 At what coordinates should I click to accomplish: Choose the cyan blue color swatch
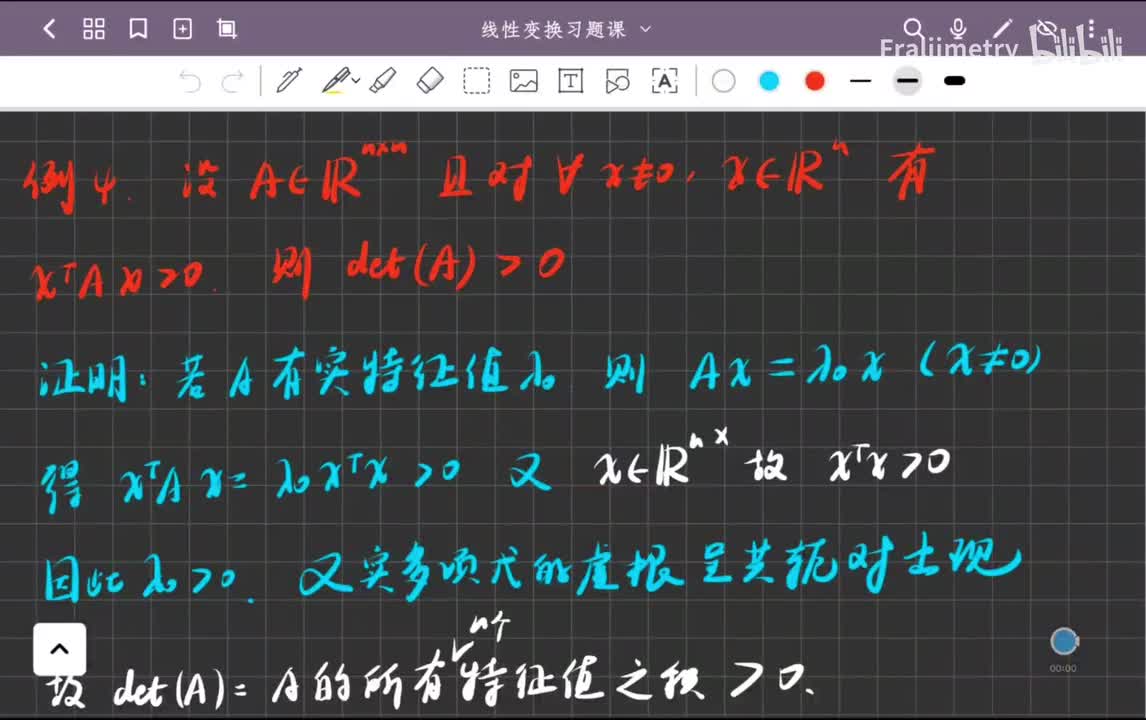769,80
